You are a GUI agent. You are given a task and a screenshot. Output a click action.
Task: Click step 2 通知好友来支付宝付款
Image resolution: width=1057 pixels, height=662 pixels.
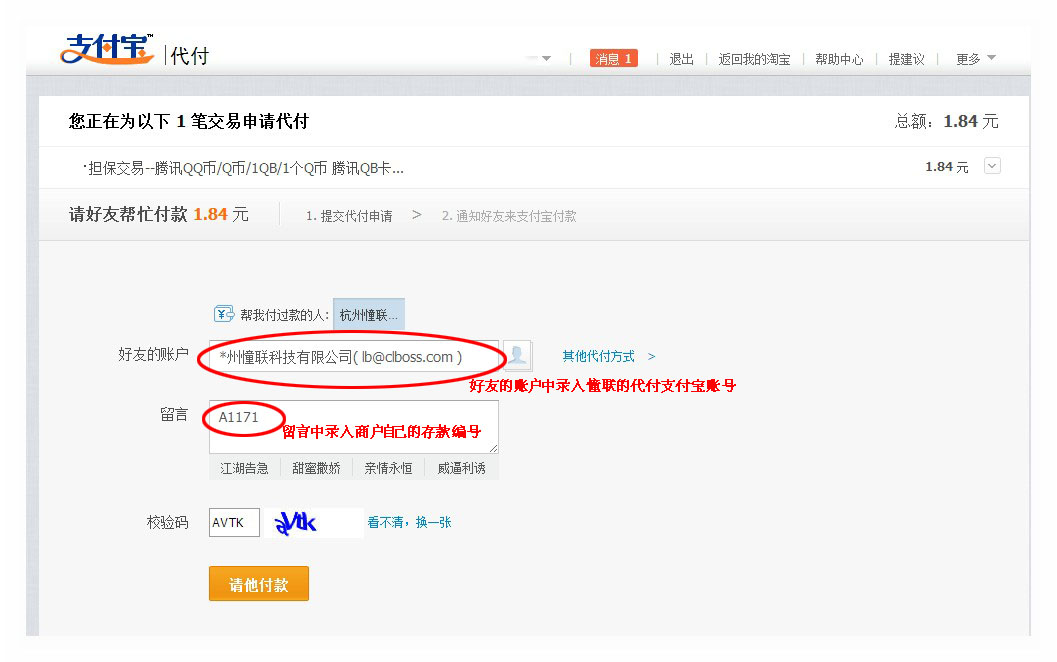[x=509, y=216]
